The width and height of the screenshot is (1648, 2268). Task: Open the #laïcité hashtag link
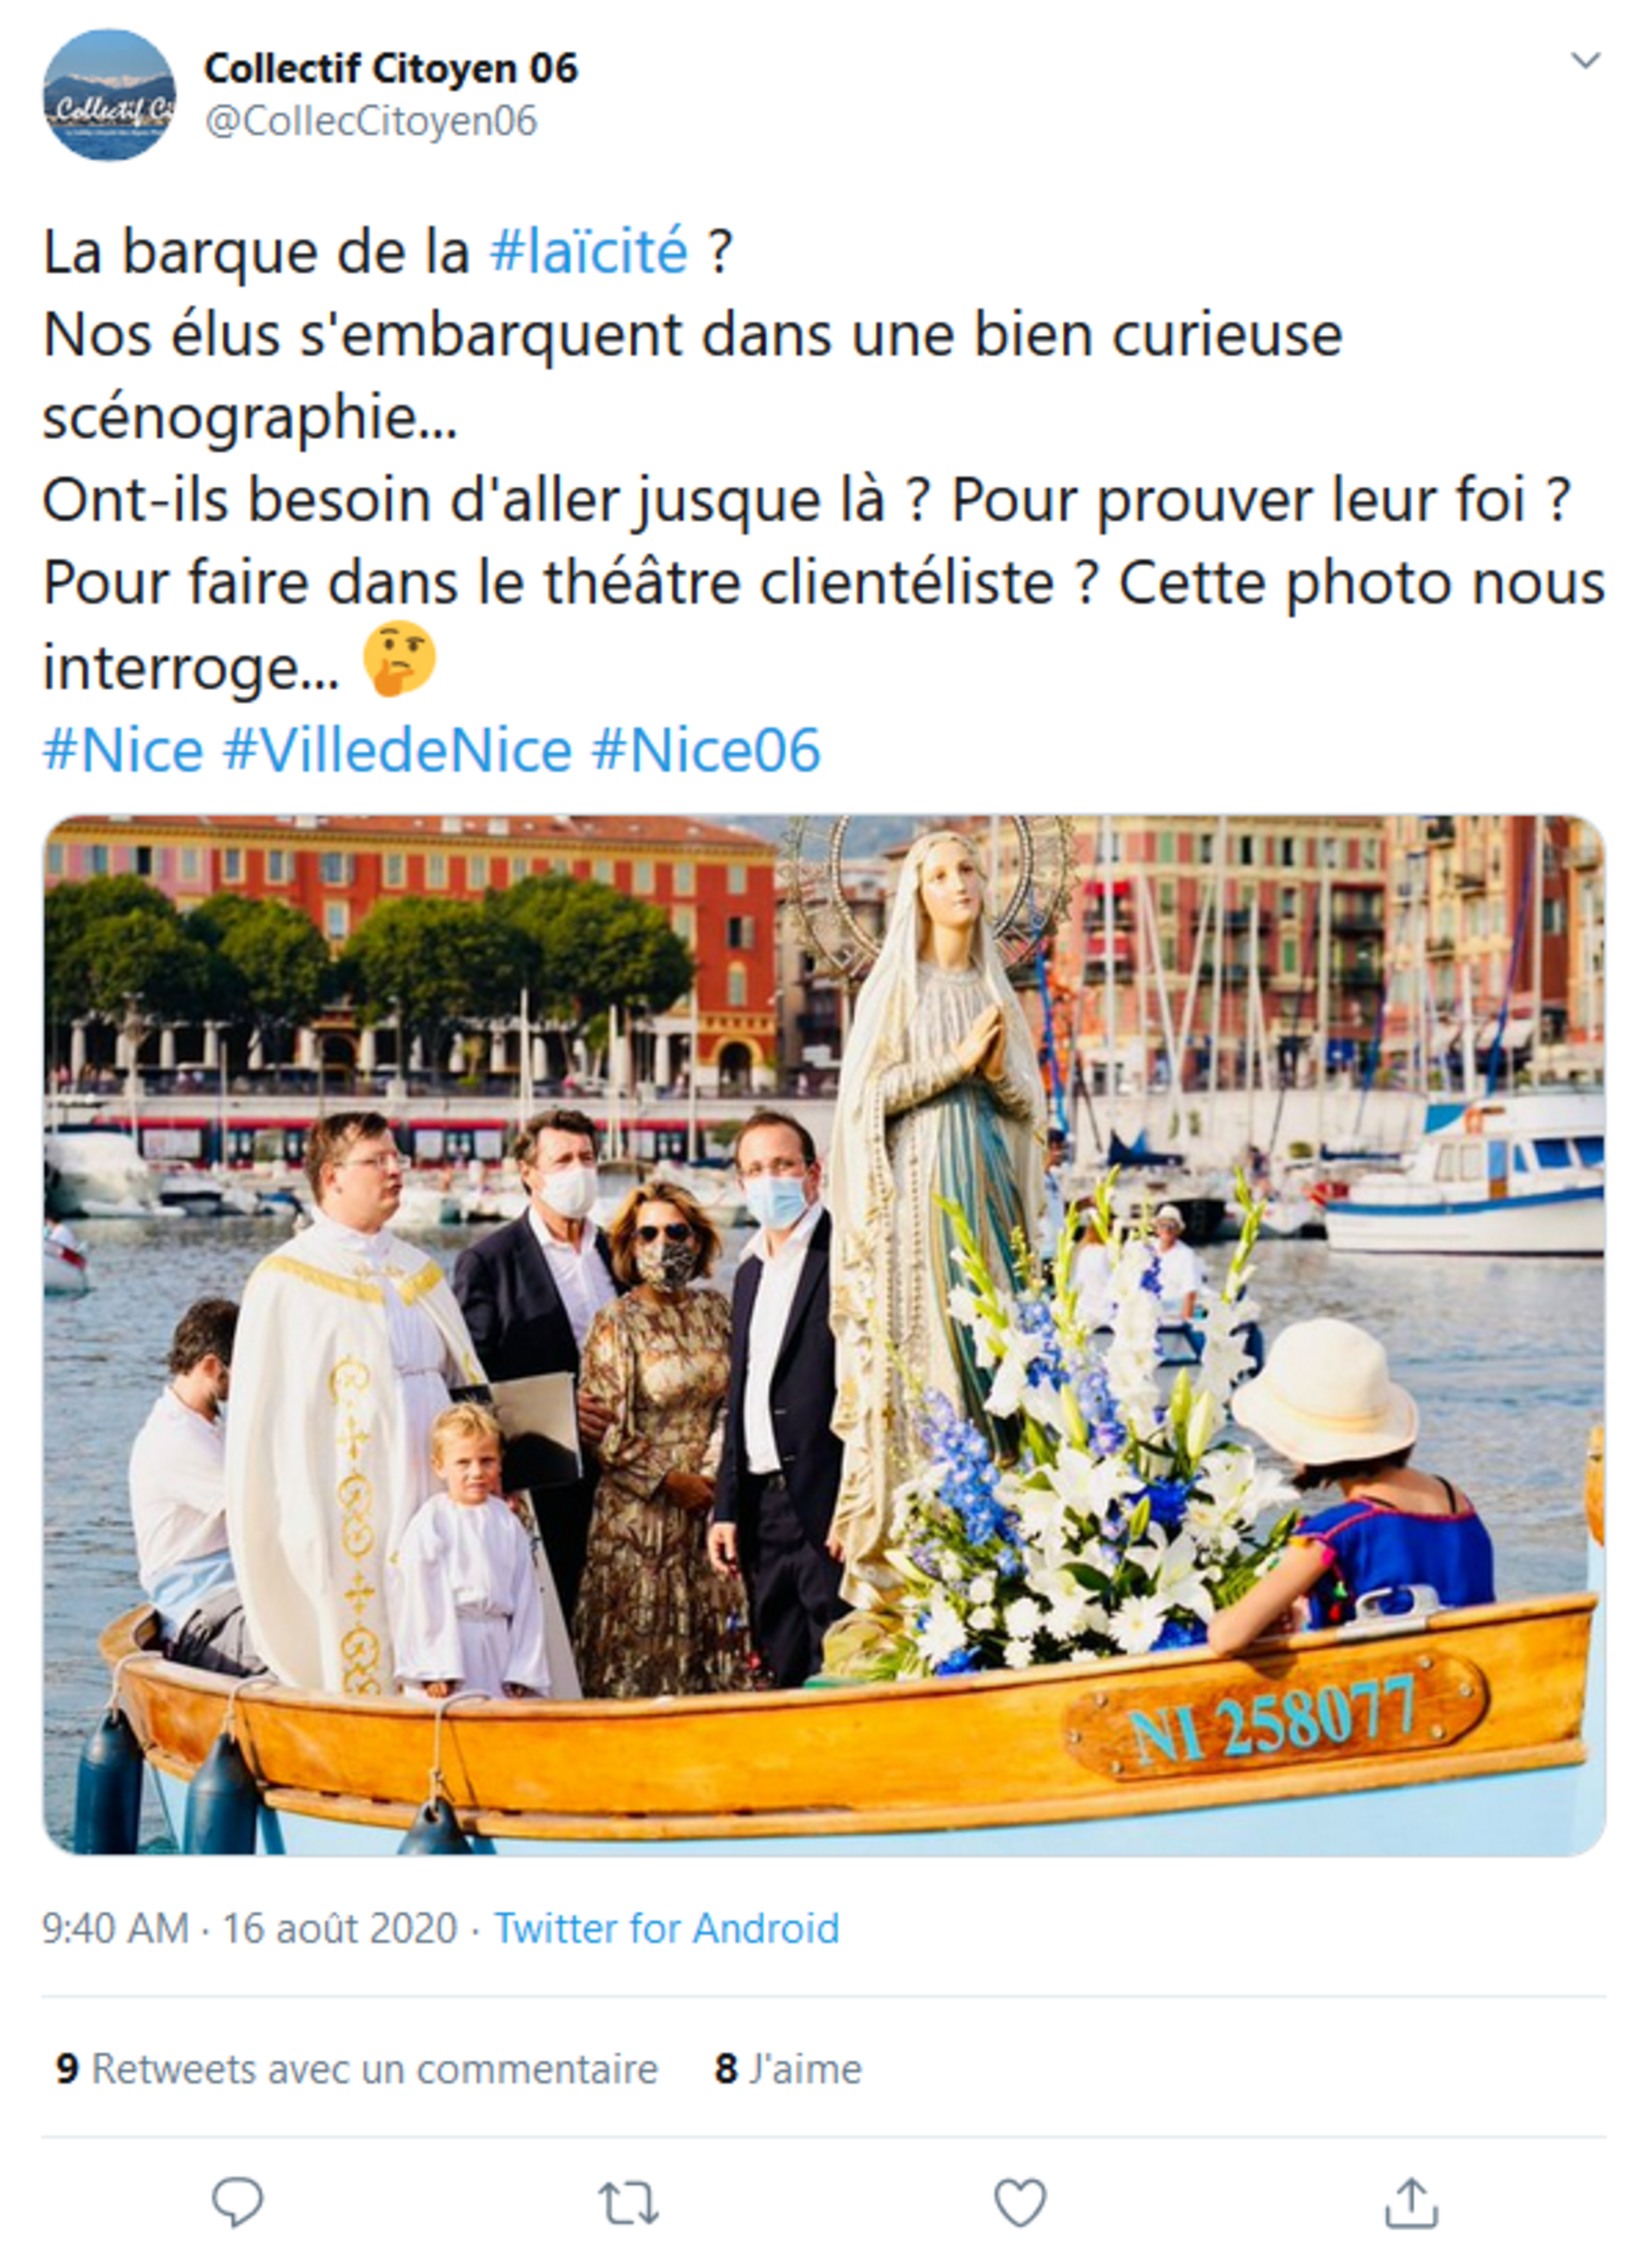588,251
